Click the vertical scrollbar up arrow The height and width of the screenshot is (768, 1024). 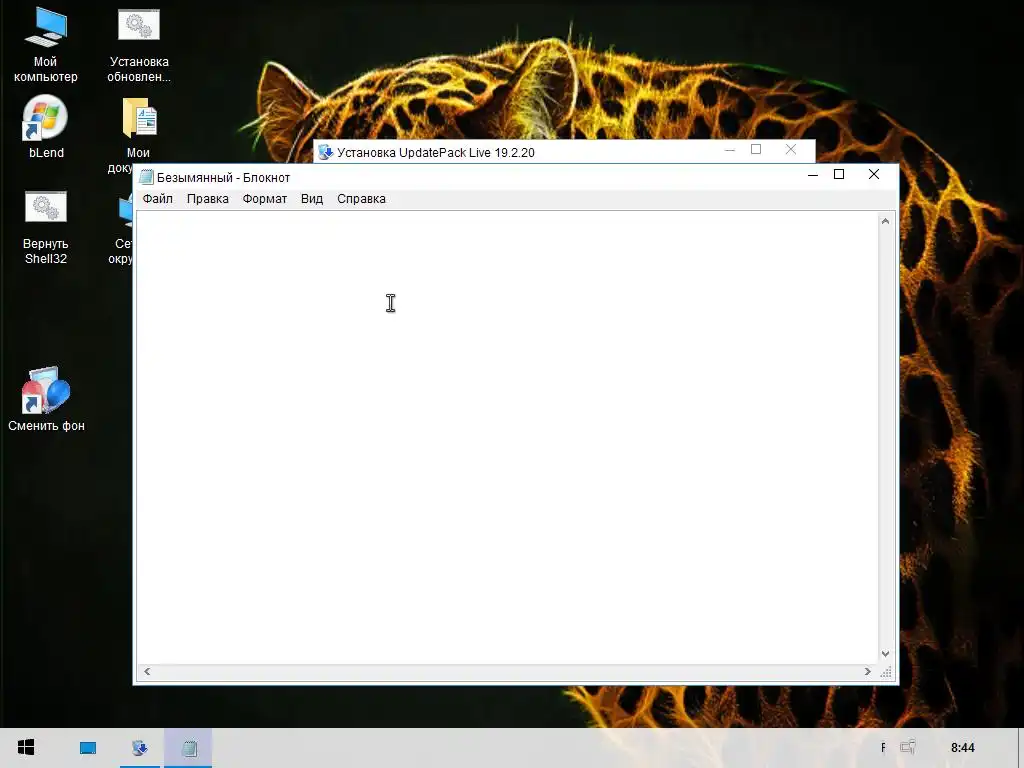pos(885,221)
